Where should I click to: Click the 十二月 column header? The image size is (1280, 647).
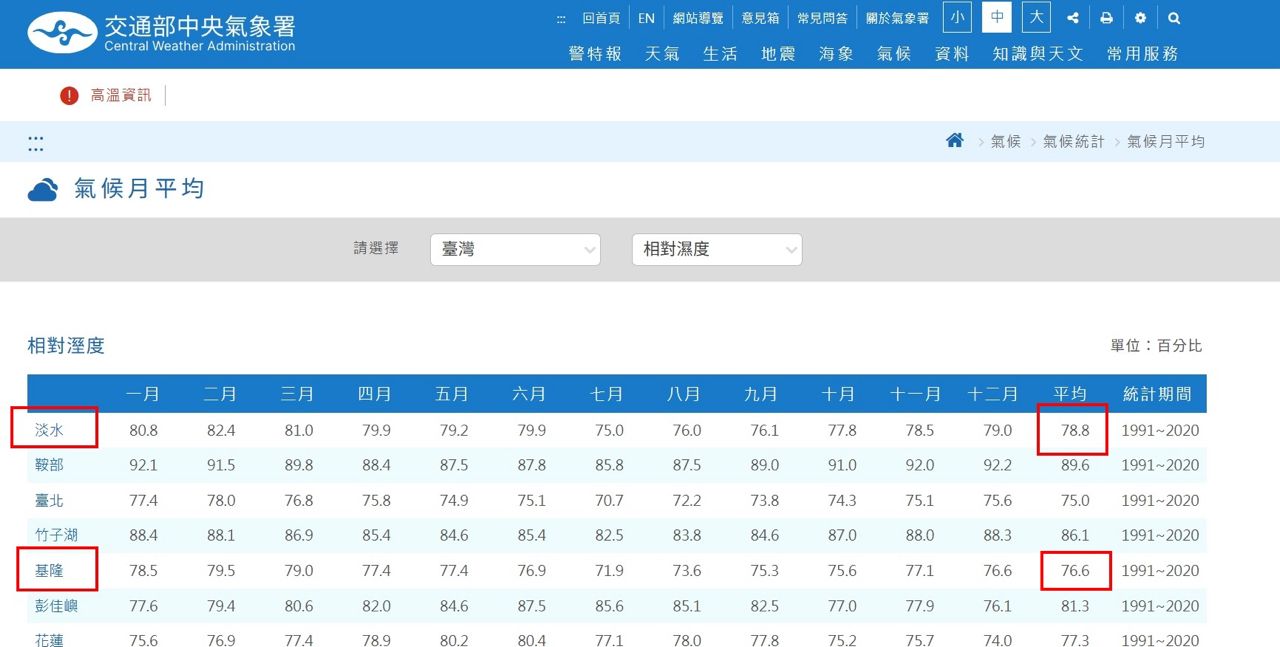(993, 394)
